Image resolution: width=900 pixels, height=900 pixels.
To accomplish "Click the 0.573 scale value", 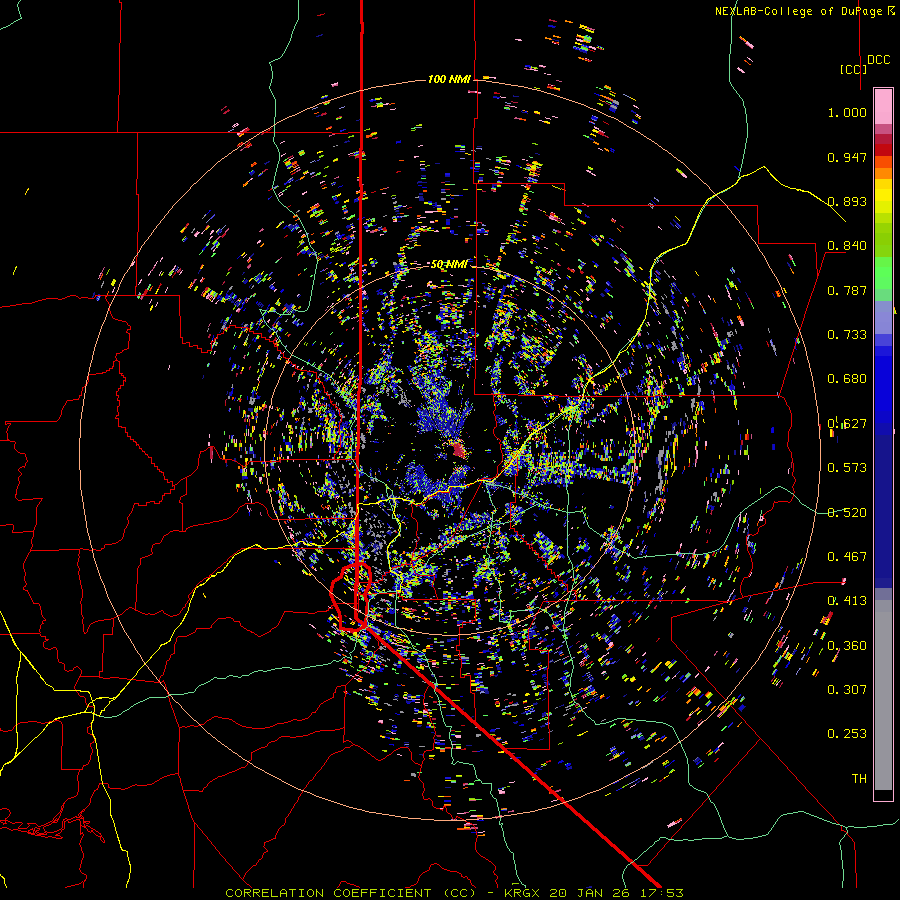I will click(x=847, y=468).
